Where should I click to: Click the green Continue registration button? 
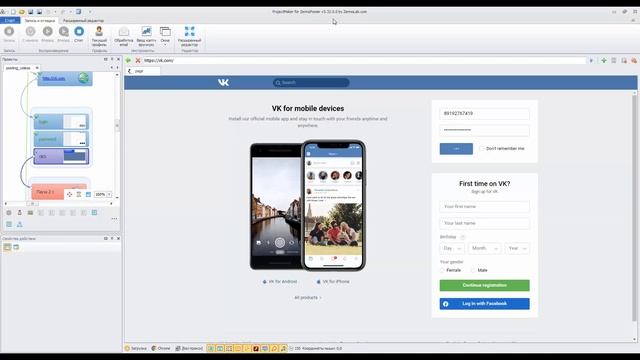coord(484,285)
